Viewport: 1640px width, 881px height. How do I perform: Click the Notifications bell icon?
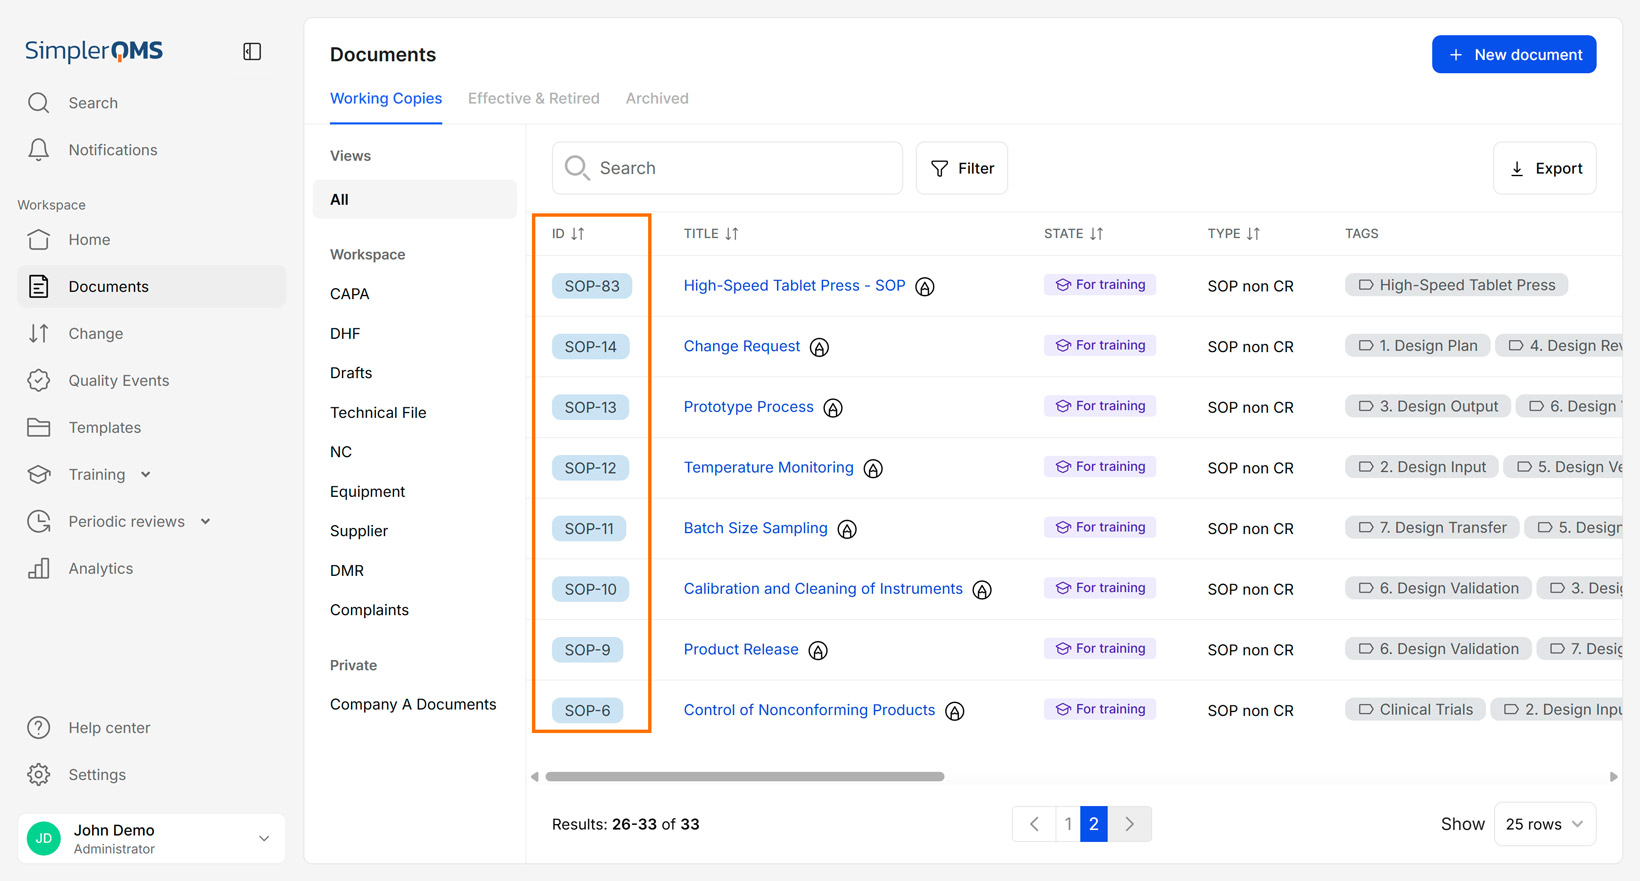[39, 150]
